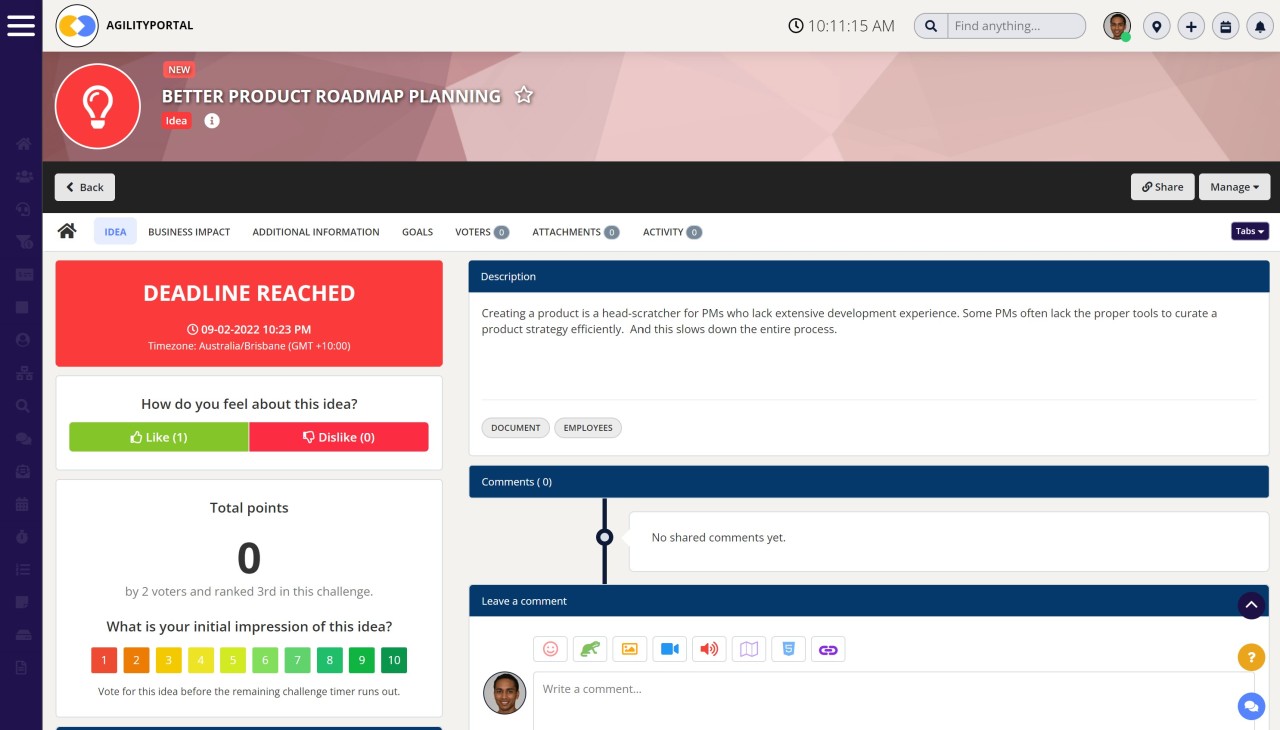Star the Better Product Roadmap Planning idea
Viewport: 1280px width, 730px height.
524,95
